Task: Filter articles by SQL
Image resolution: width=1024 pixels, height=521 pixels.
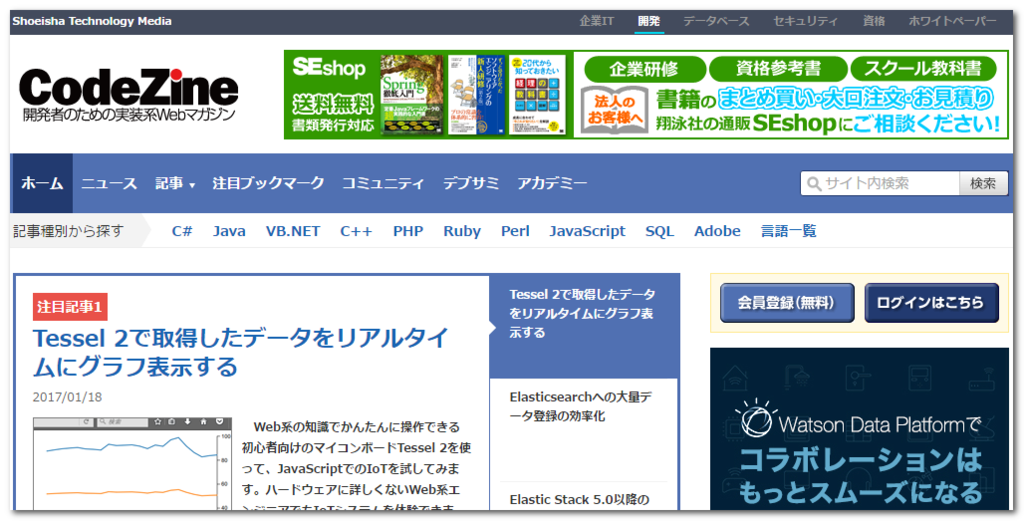Action: (660, 231)
